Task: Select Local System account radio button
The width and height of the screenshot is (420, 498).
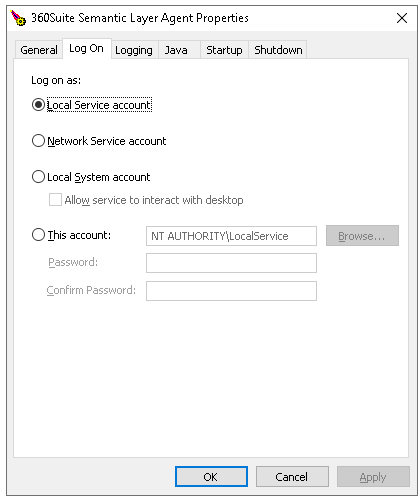Action: click(38, 177)
